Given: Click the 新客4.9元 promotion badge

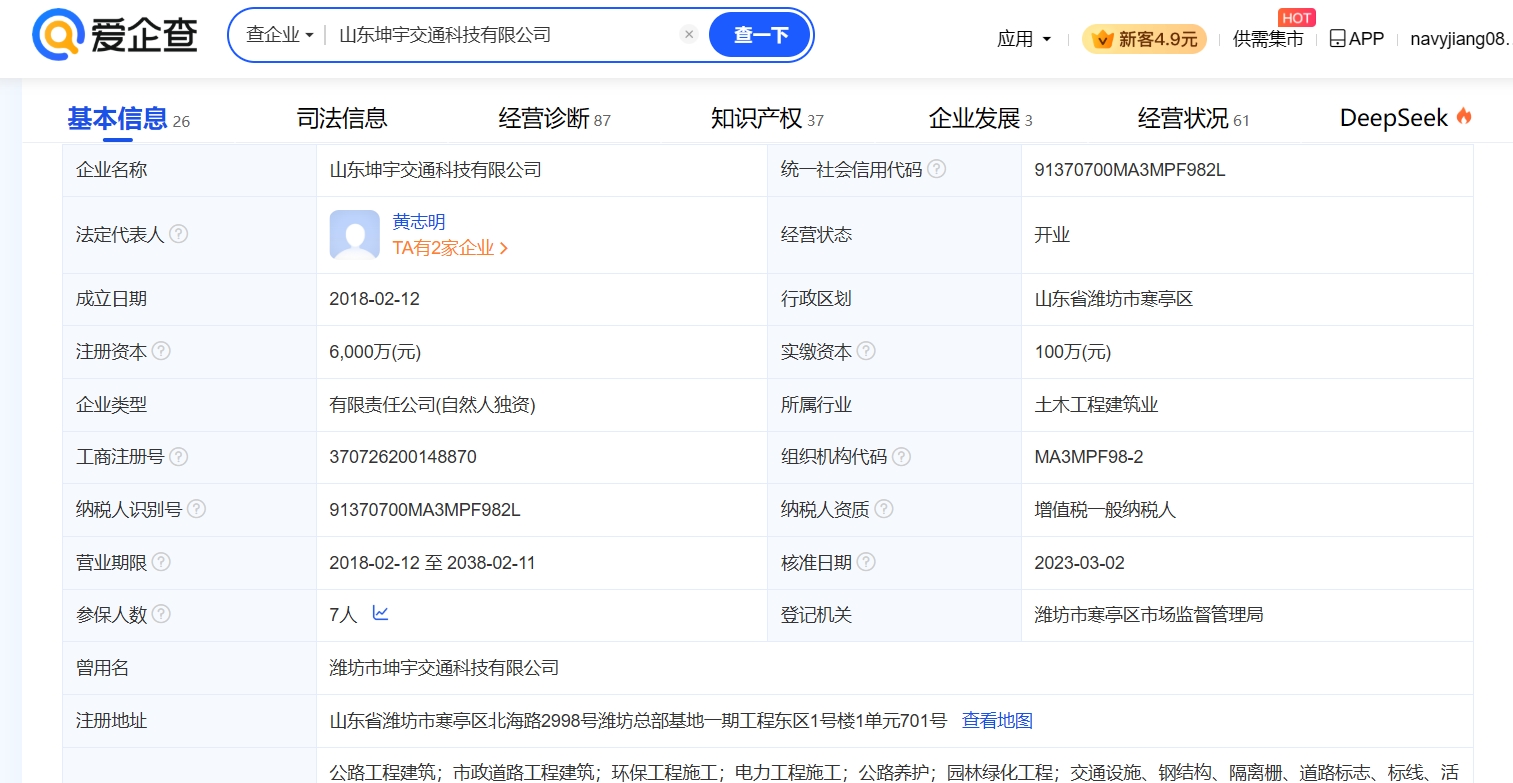Looking at the screenshot, I should point(1144,39).
